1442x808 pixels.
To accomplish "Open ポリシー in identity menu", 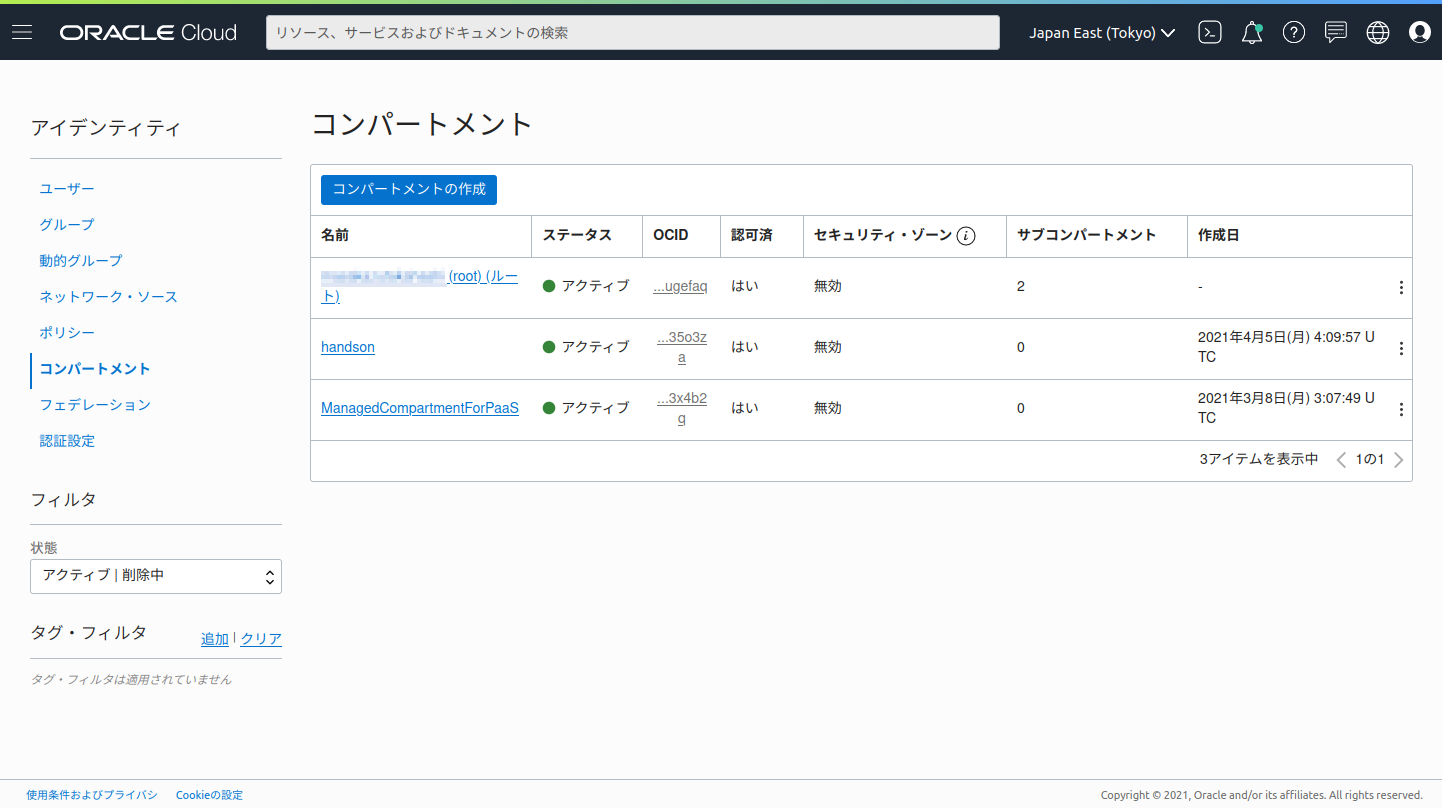I will [x=67, y=332].
